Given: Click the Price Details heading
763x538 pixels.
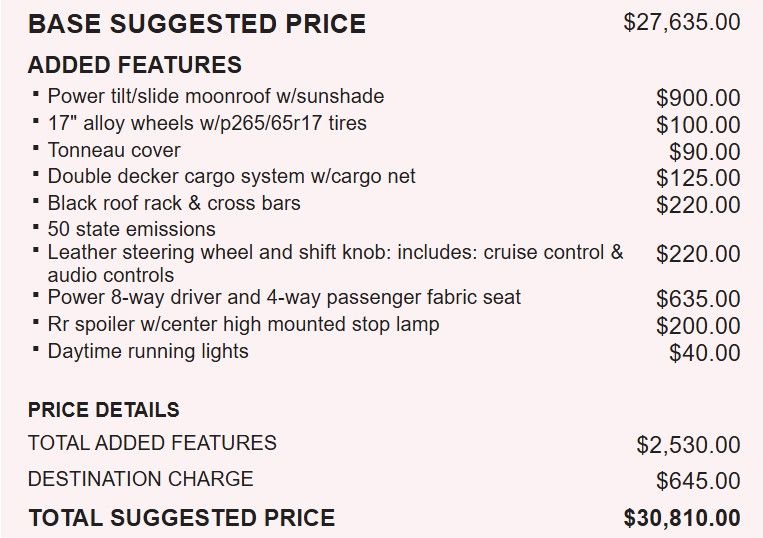Looking at the screenshot, I should tap(104, 410).
